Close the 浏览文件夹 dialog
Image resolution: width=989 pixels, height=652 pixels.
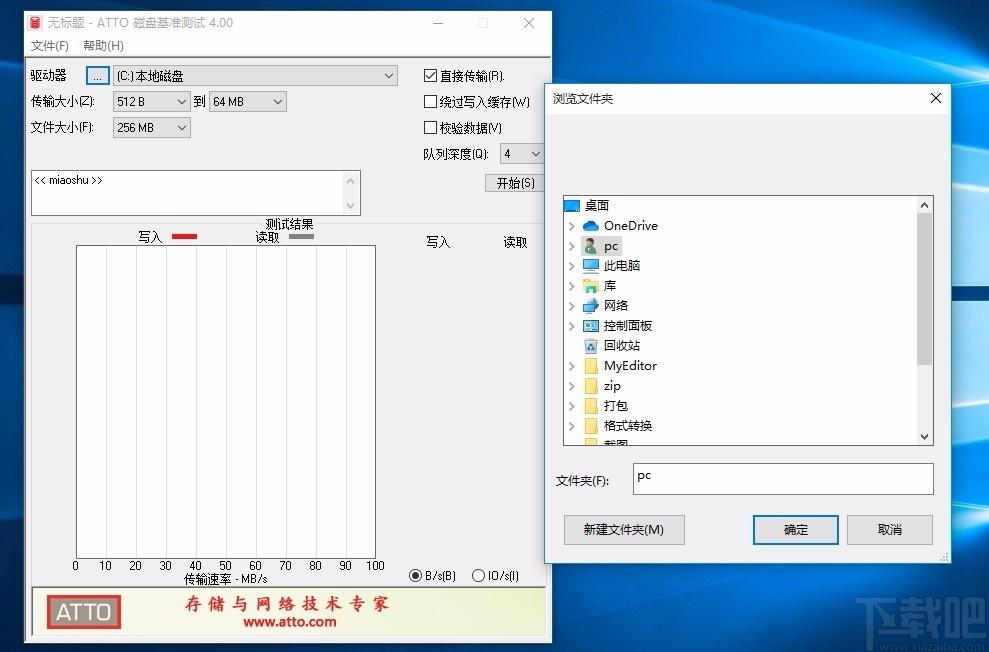(x=935, y=98)
